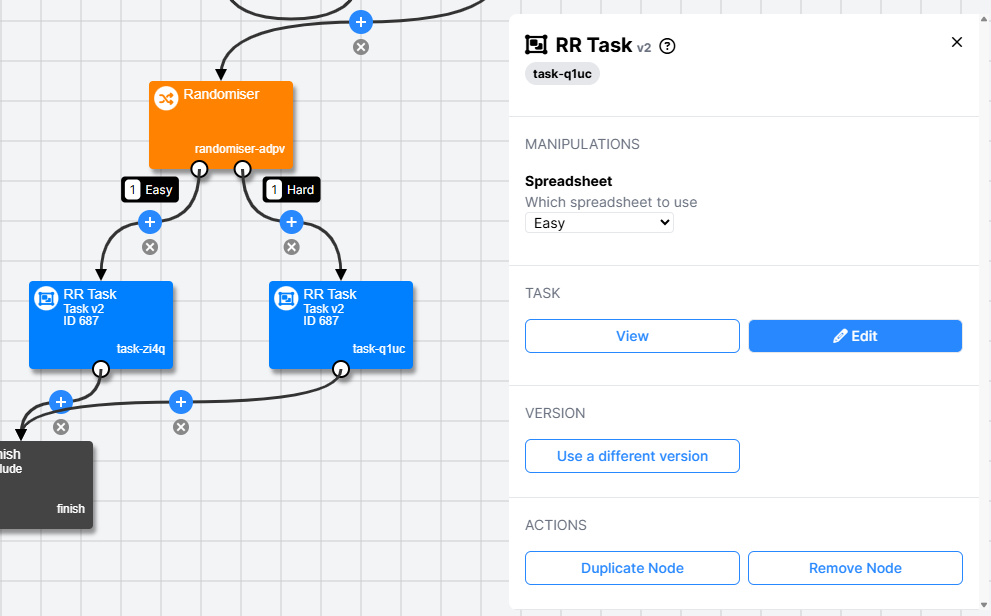Click Use a different version

tap(632, 456)
